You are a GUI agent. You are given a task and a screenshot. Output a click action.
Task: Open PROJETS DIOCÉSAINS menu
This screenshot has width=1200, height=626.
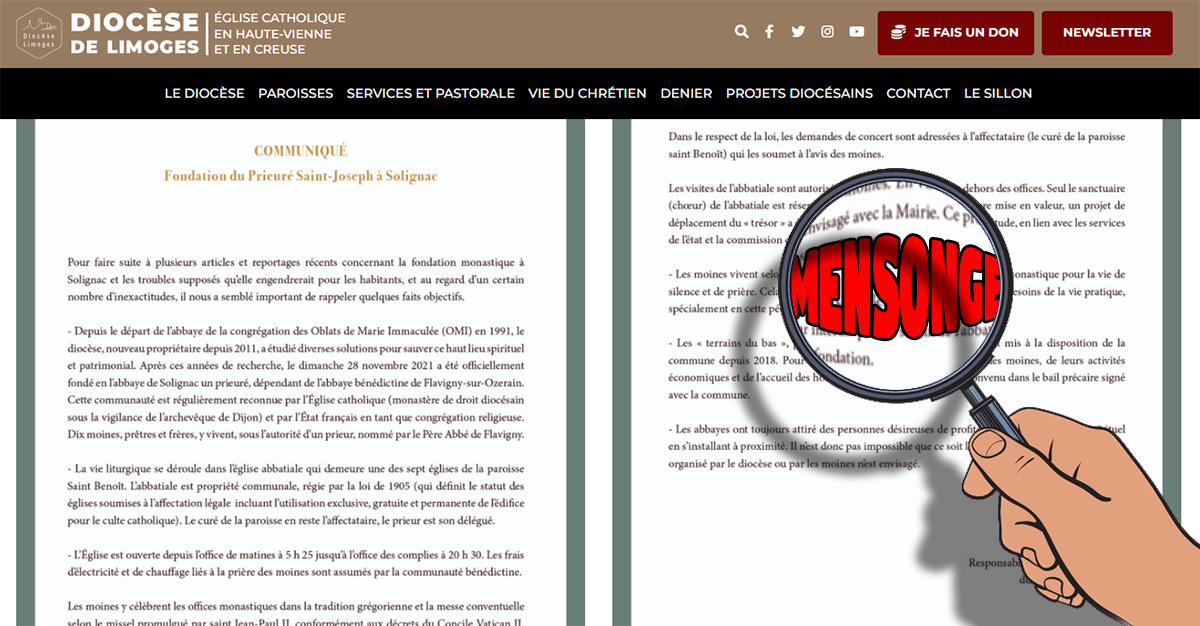[x=799, y=93]
